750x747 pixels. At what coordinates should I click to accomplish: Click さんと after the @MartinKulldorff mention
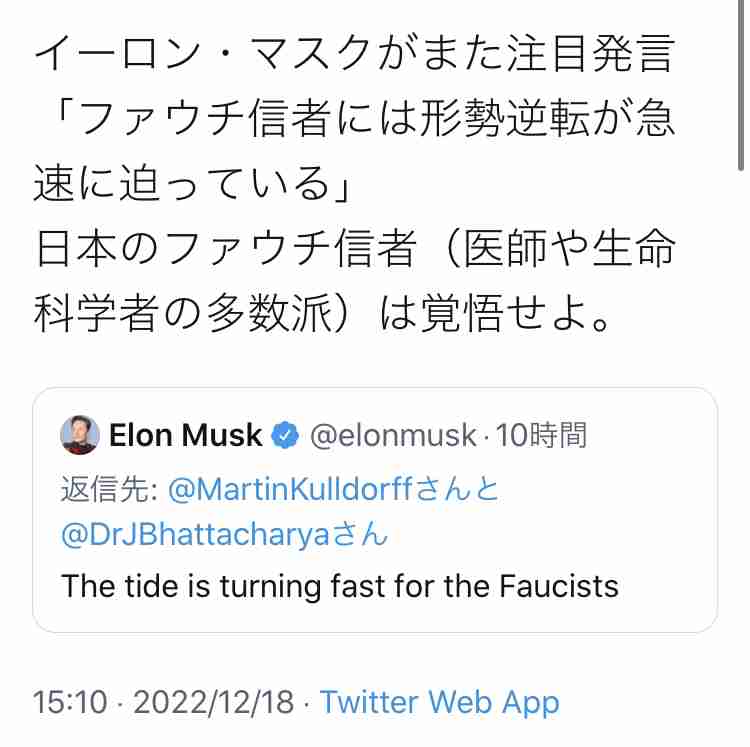462,490
